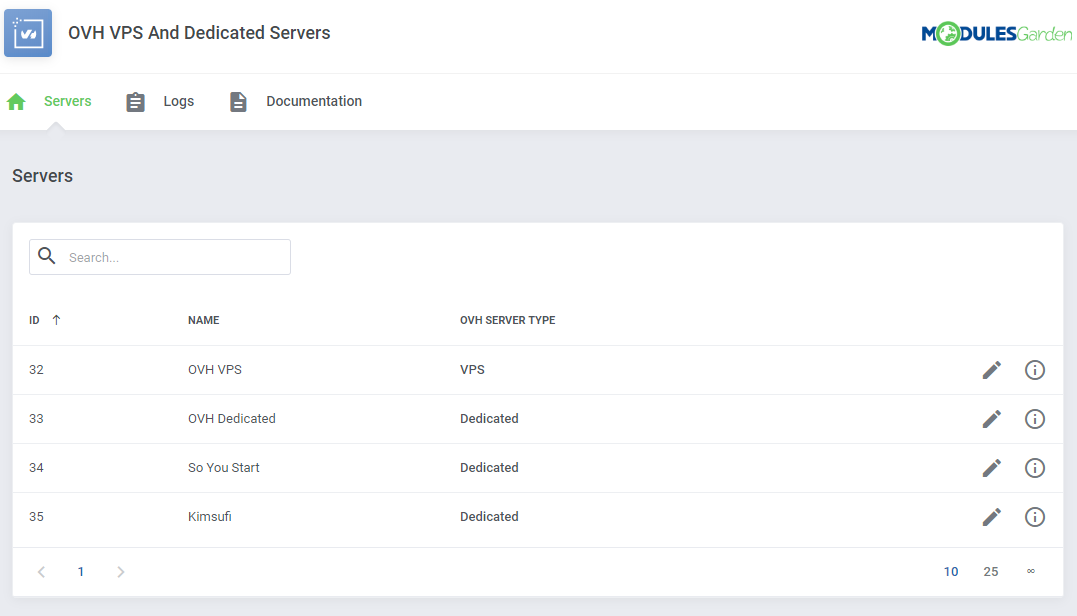The height and width of the screenshot is (616, 1077).
Task: Click server ID 35 cell
Action: 36,516
